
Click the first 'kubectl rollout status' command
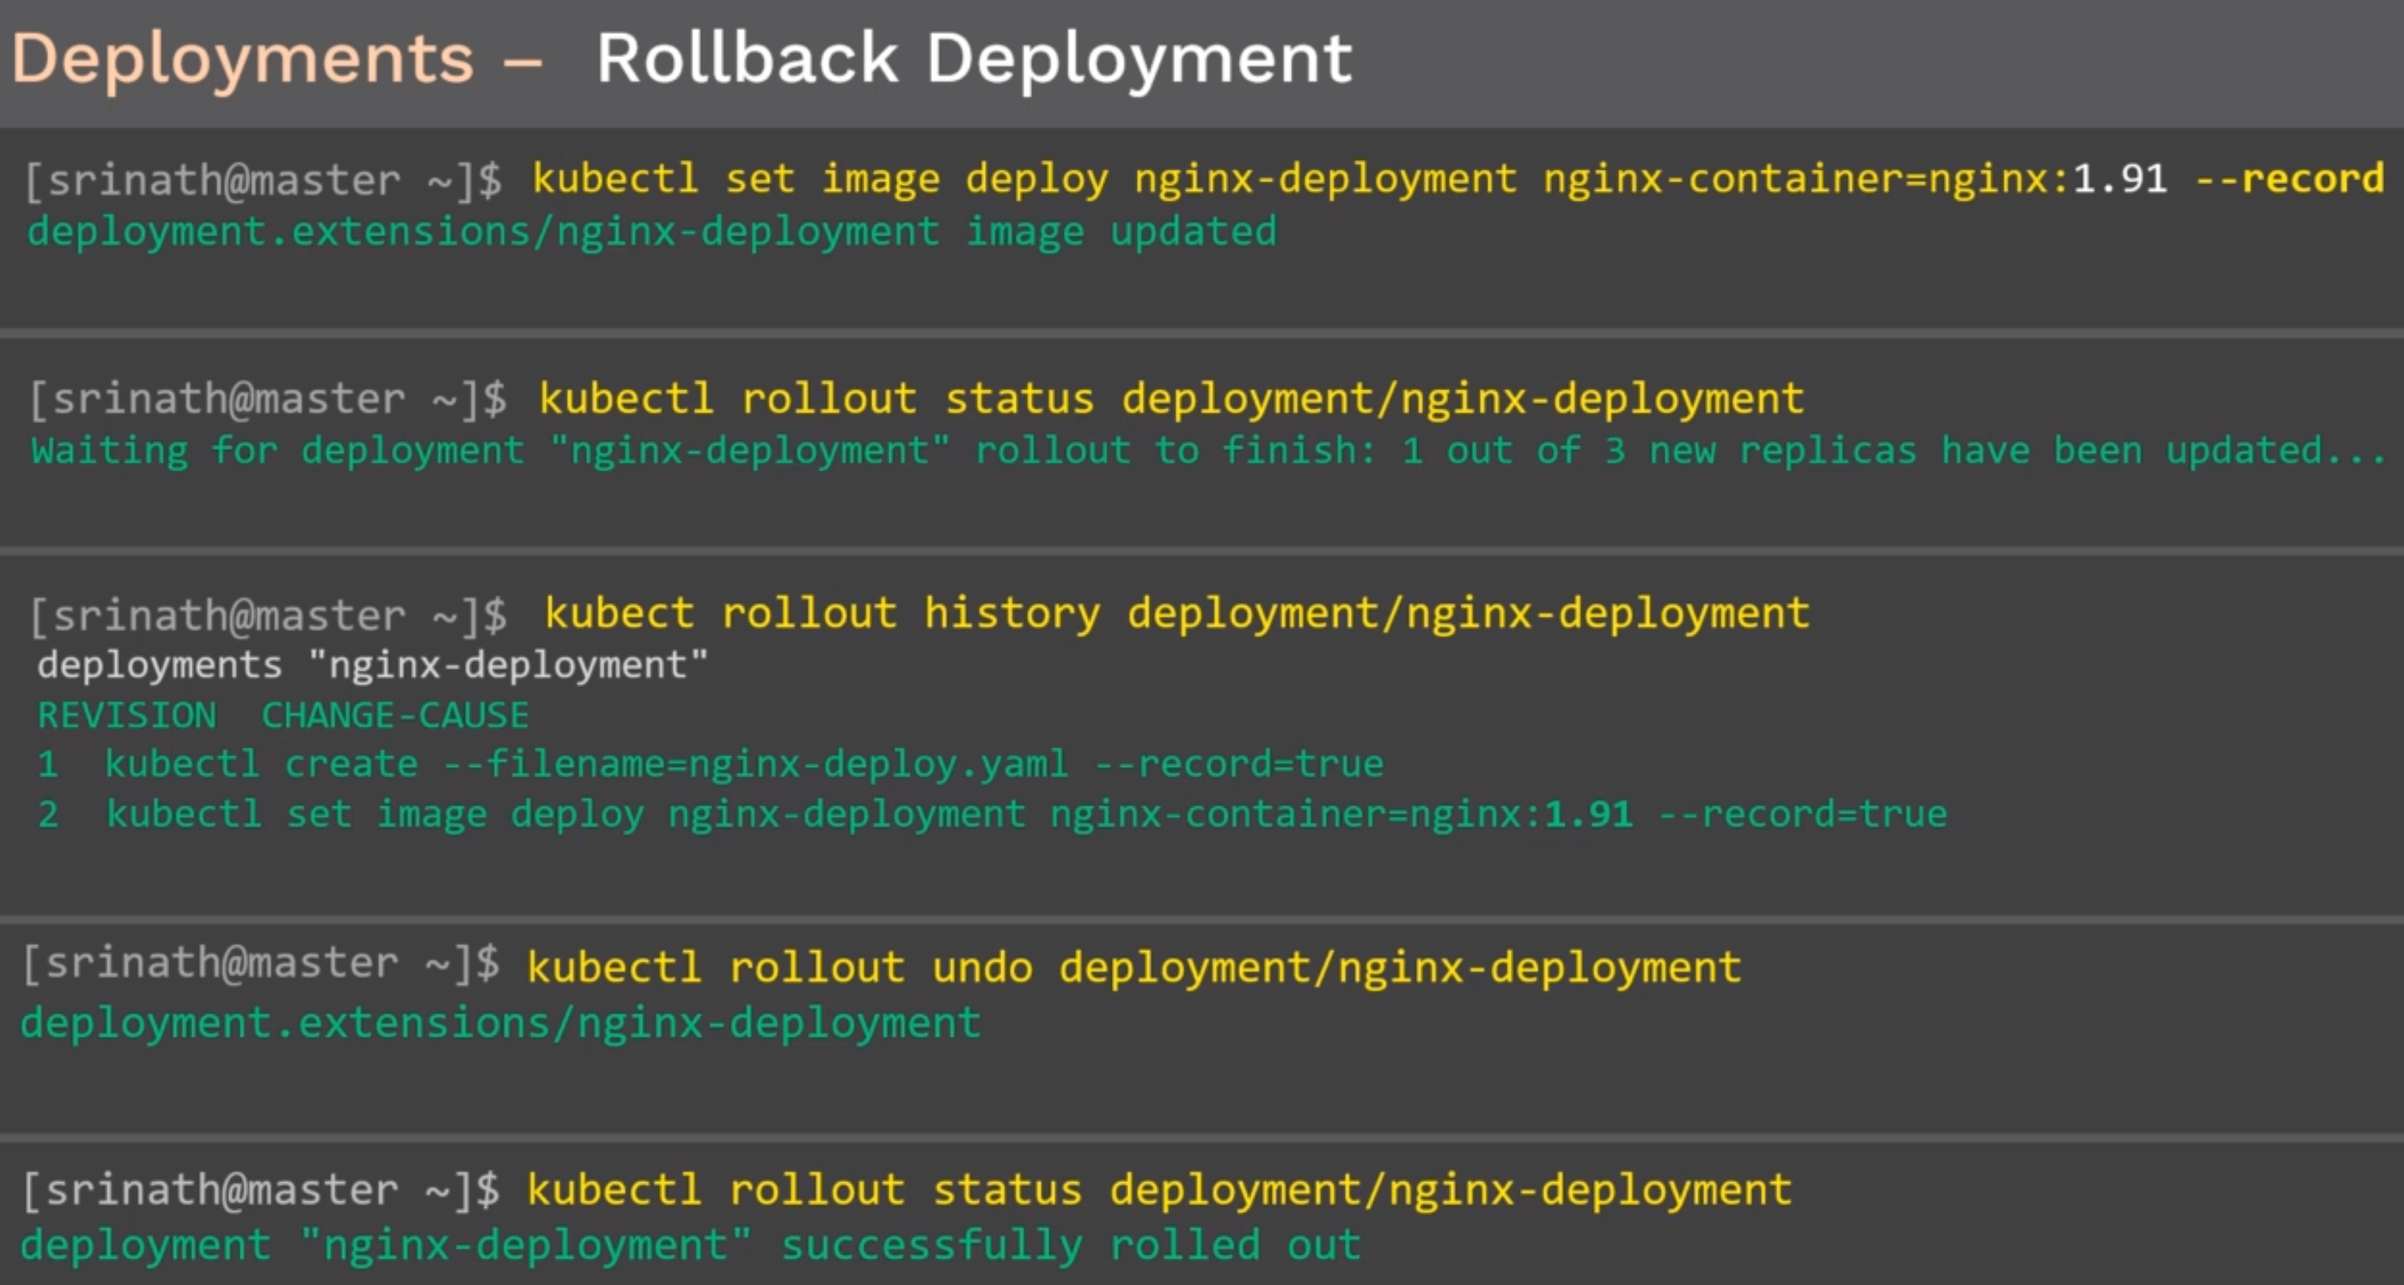pyautogui.click(x=1172, y=400)
